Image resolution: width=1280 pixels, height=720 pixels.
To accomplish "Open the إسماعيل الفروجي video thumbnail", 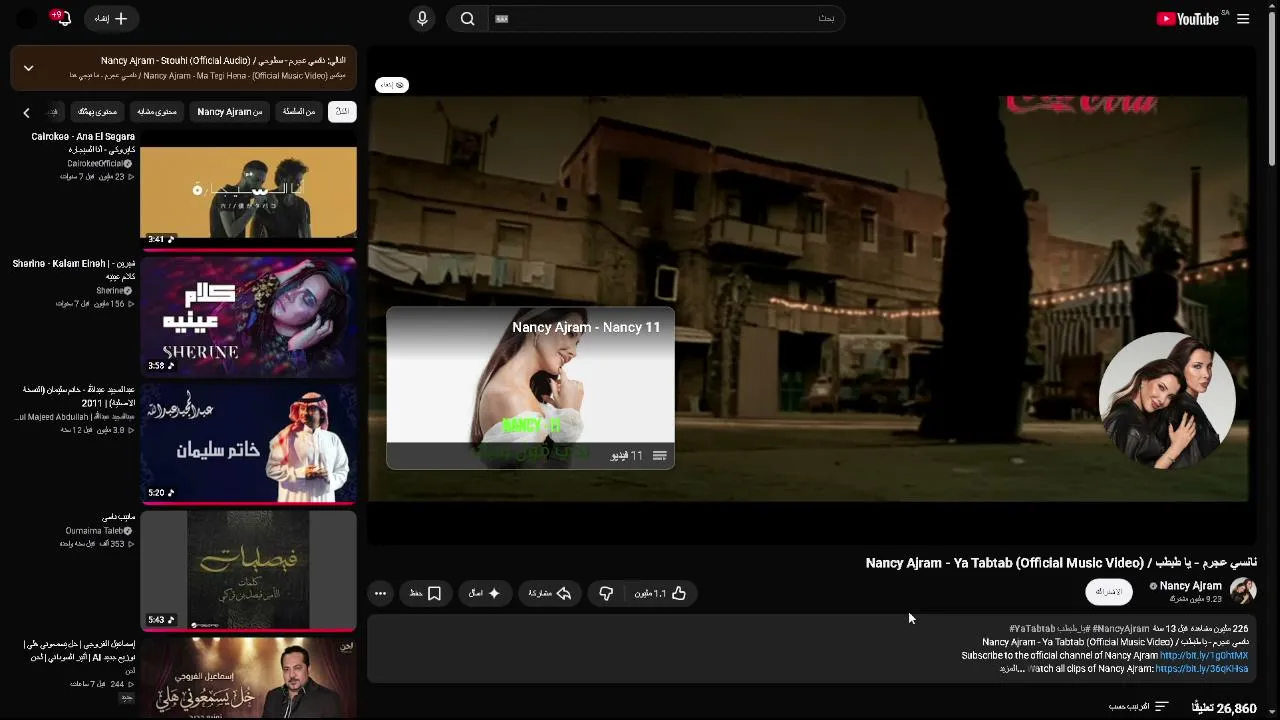I will (x=248, y=678).
